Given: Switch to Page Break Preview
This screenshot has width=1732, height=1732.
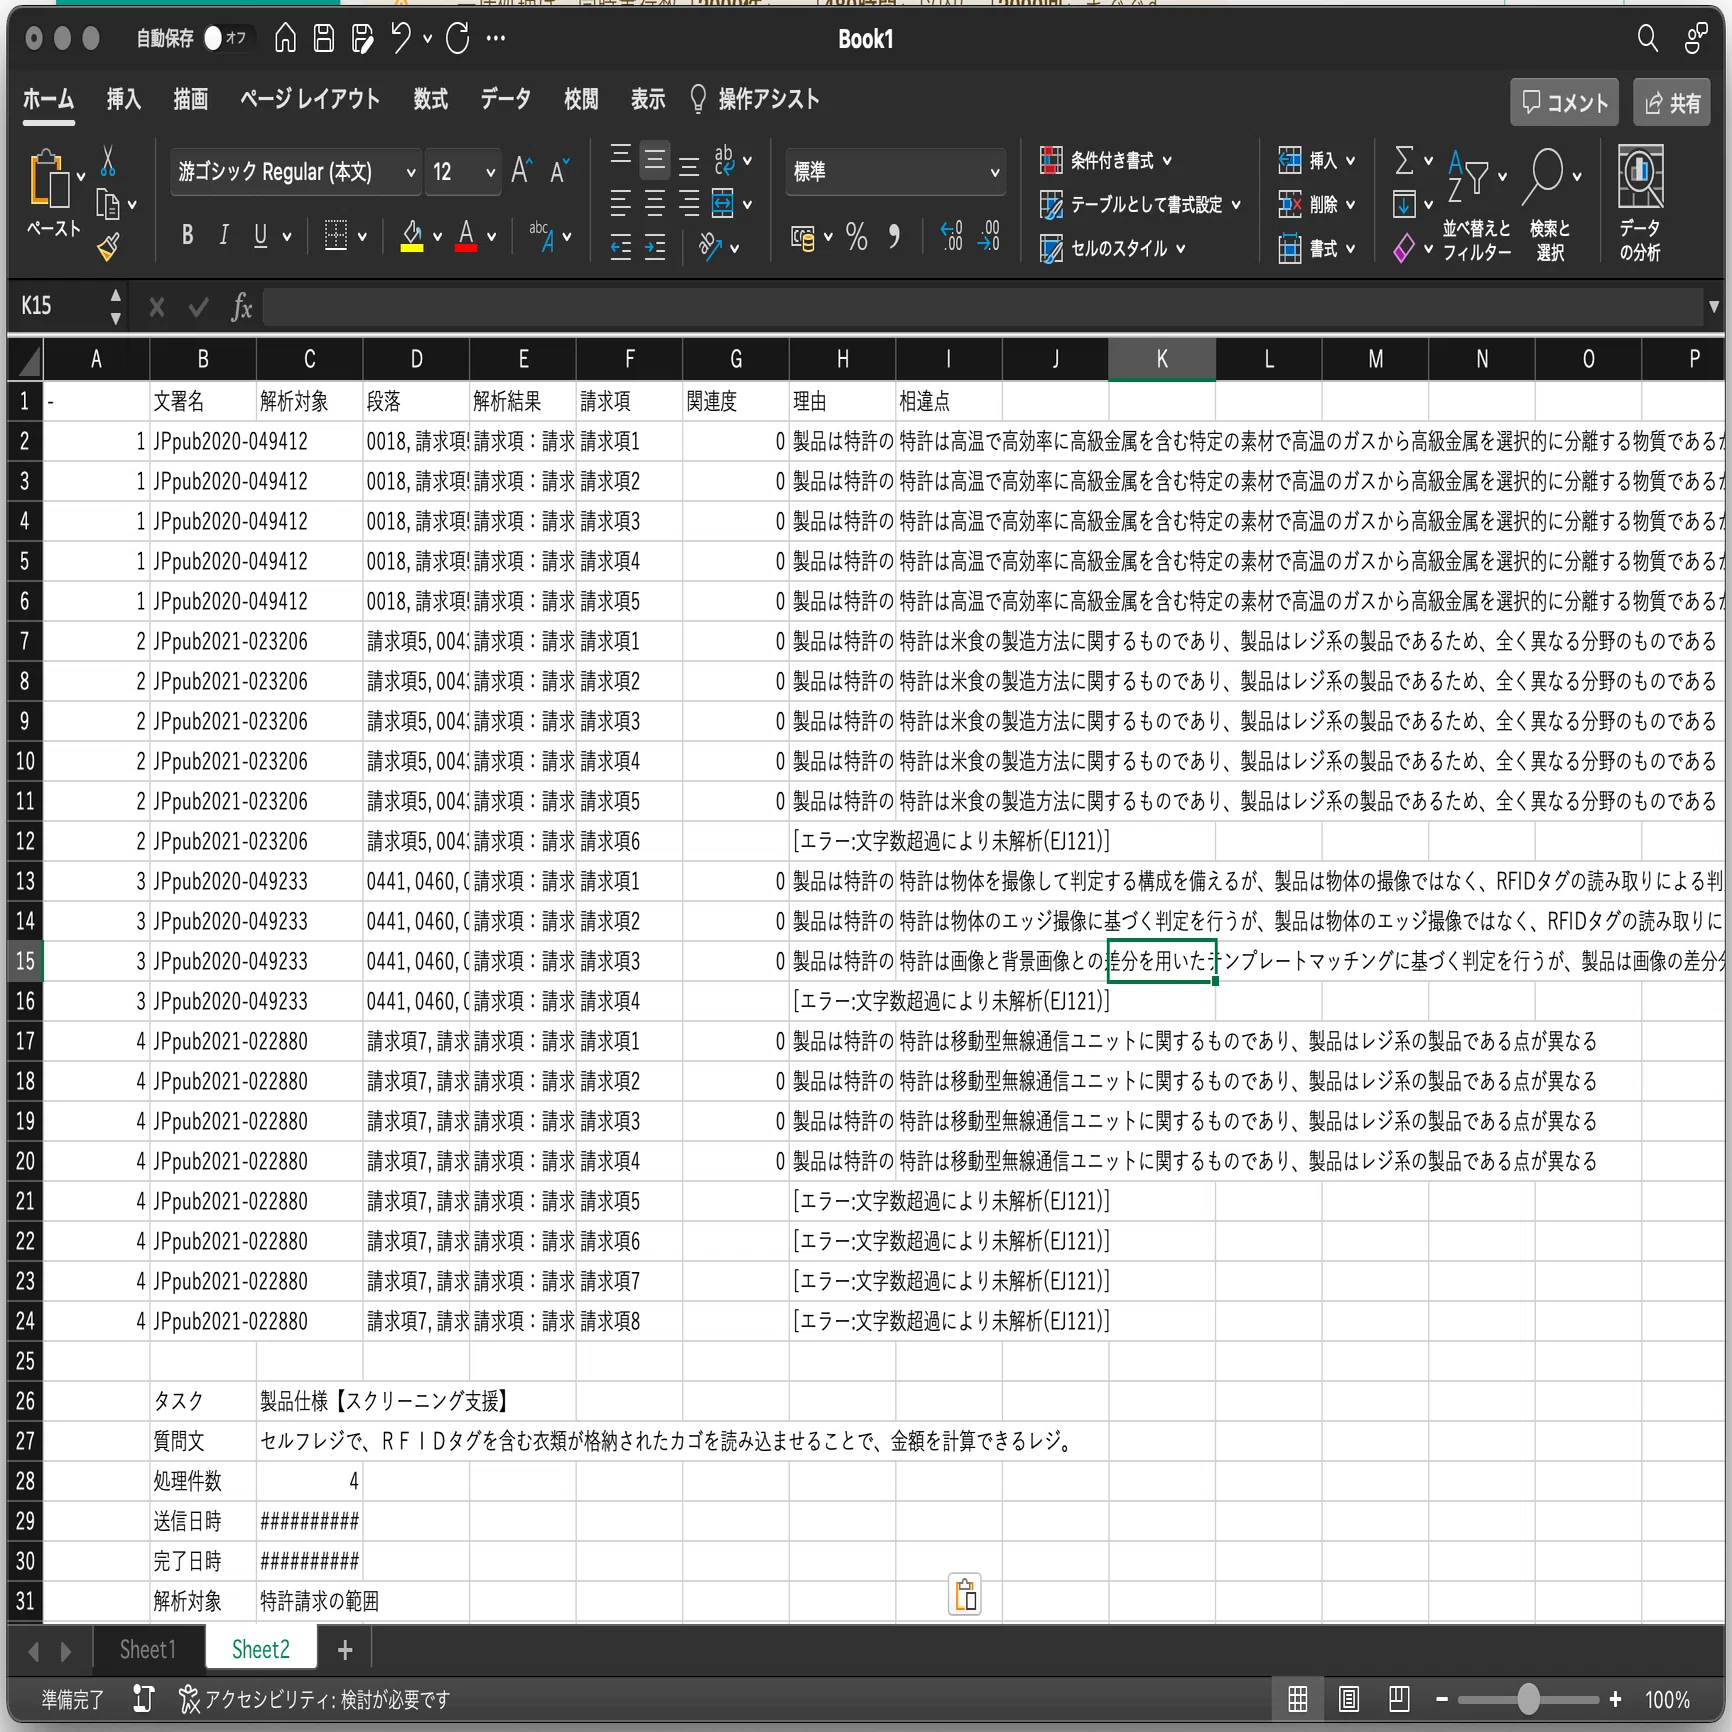Looking at the screenshot, I should (1398, 1699).
